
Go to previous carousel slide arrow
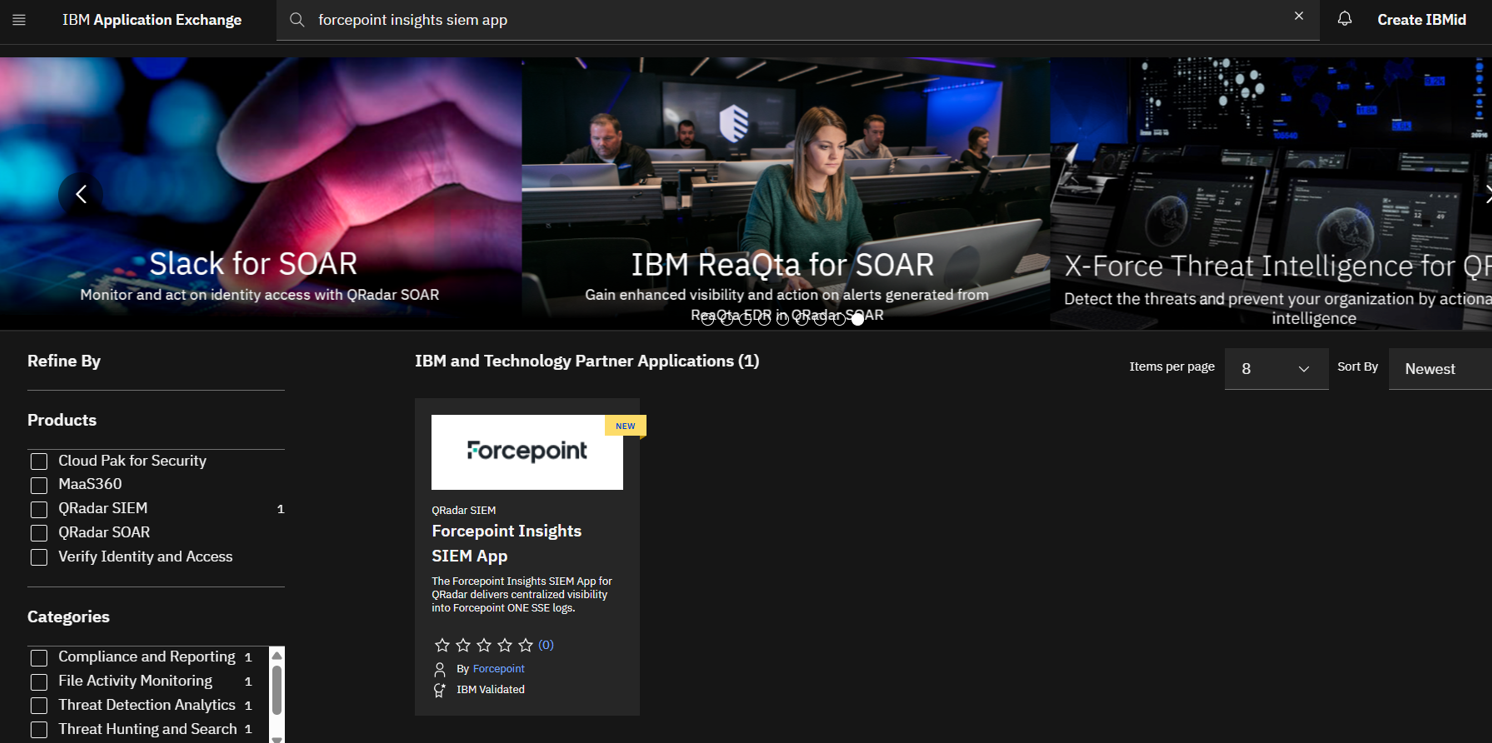coord(81,194)
